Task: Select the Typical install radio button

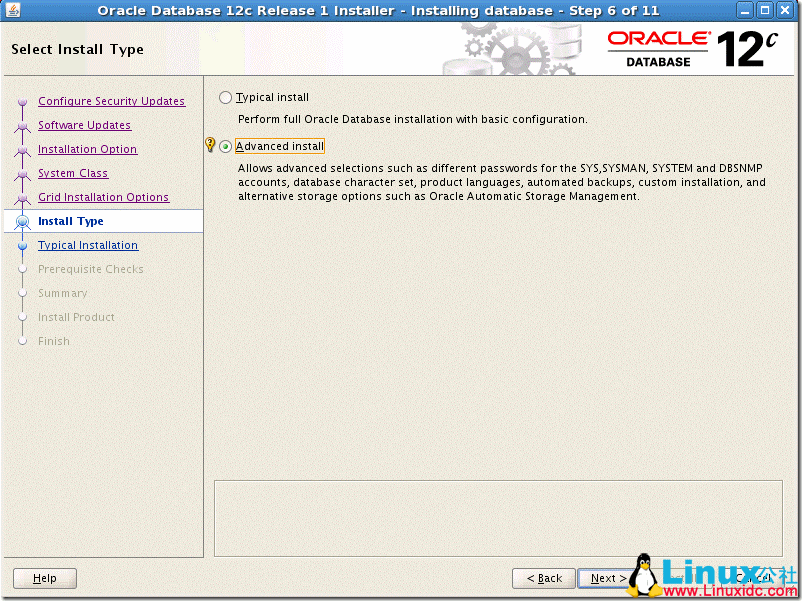Action: pyautogui.click(x=225, y=97)
